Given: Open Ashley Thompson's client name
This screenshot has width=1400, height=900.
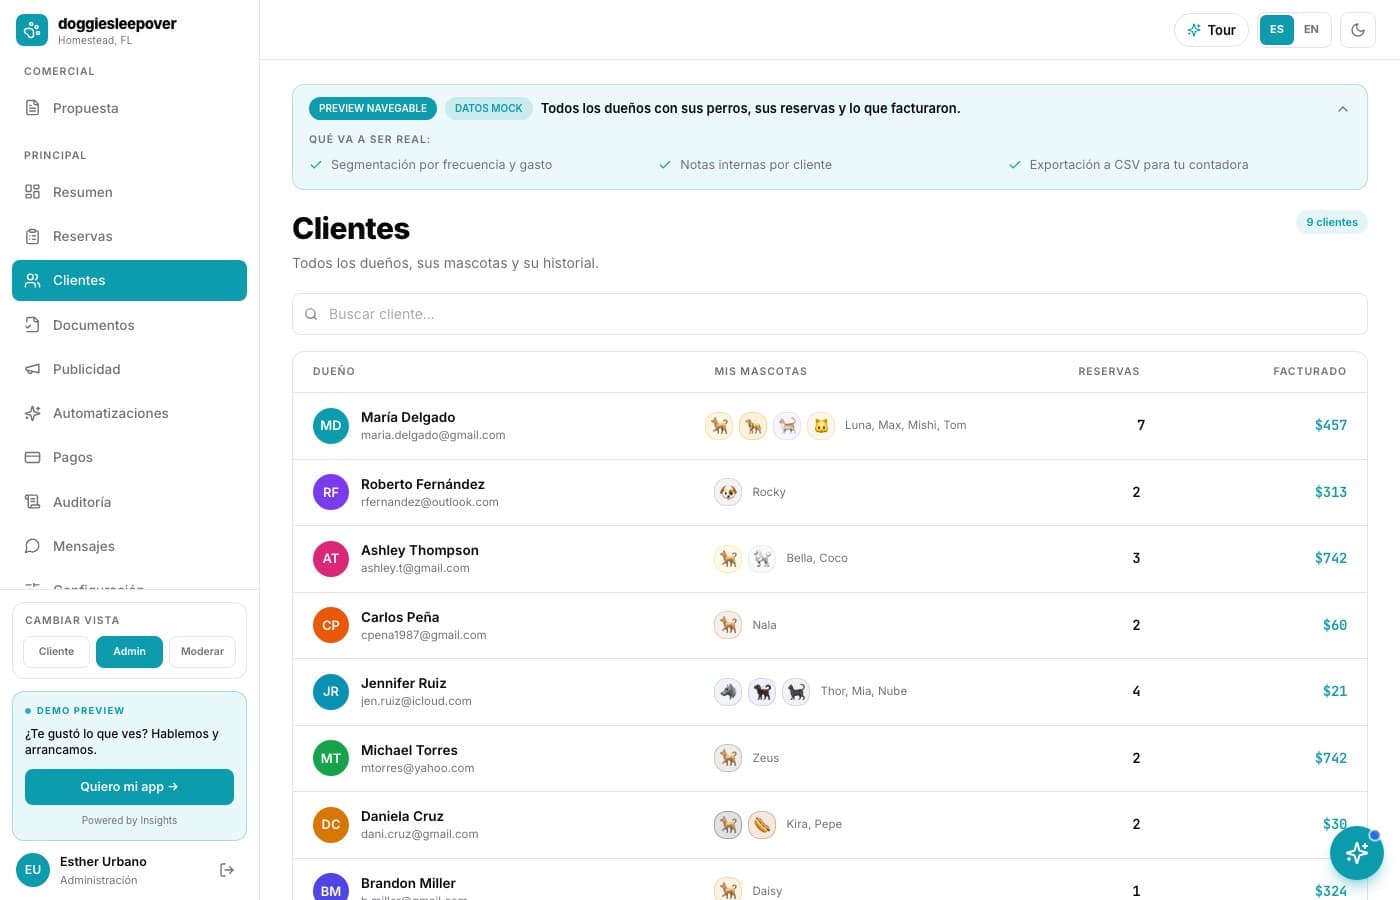Looking at the screenshot, I should 420,550.
